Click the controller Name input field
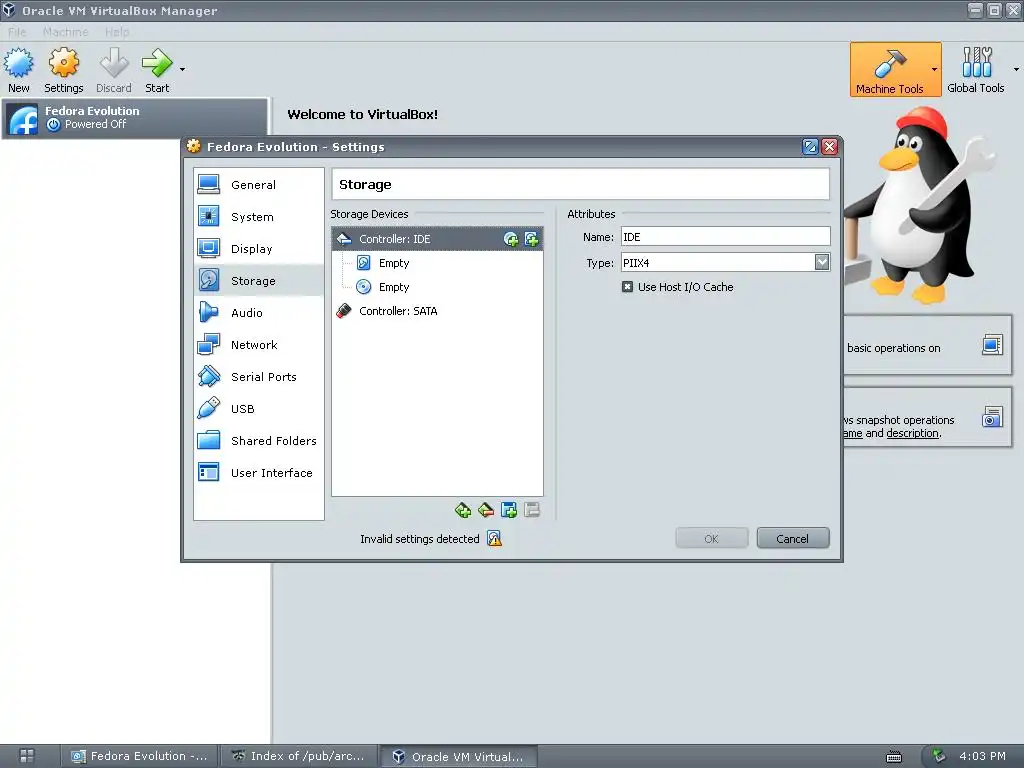 click(725, 237)
